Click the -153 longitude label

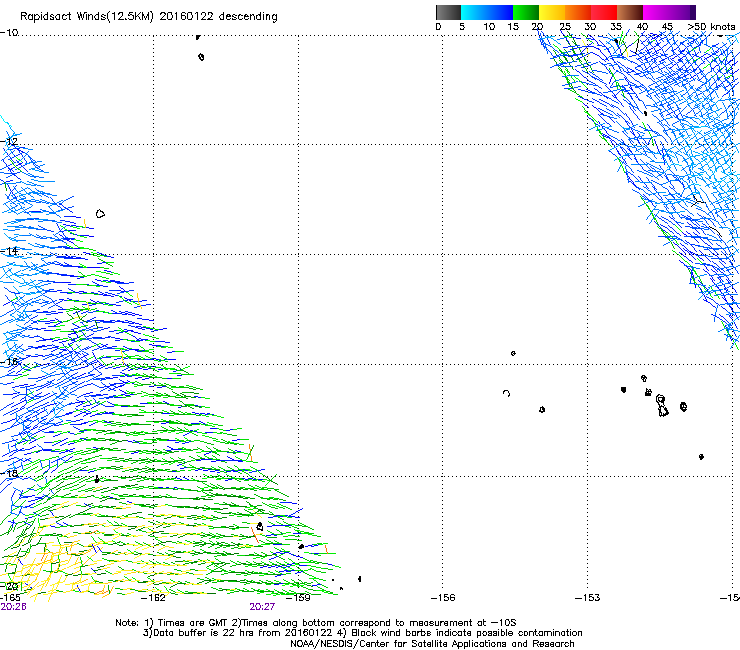click(x=588, y=598)
